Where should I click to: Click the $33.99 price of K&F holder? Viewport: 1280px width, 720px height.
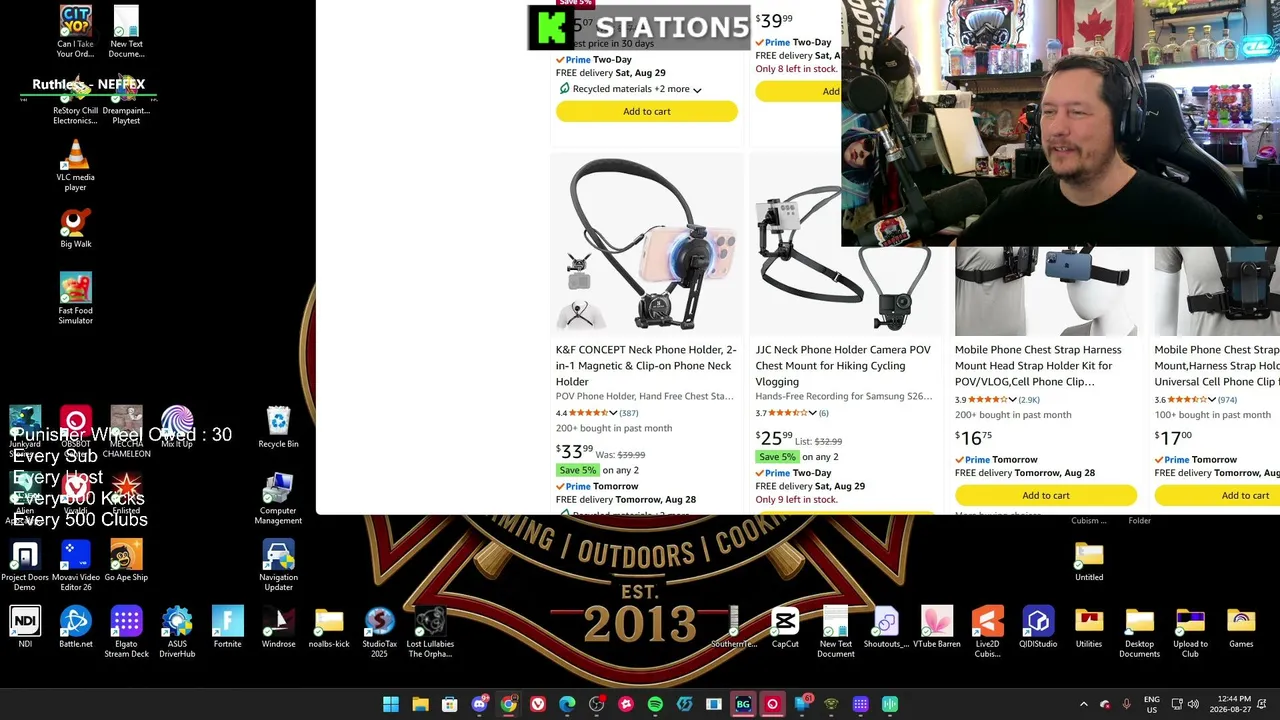[575, 452]
